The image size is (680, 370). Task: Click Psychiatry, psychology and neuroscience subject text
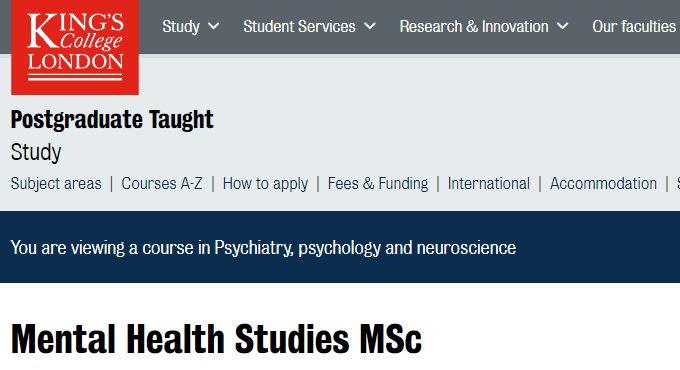pyautogui.click(x=365, y=248)
